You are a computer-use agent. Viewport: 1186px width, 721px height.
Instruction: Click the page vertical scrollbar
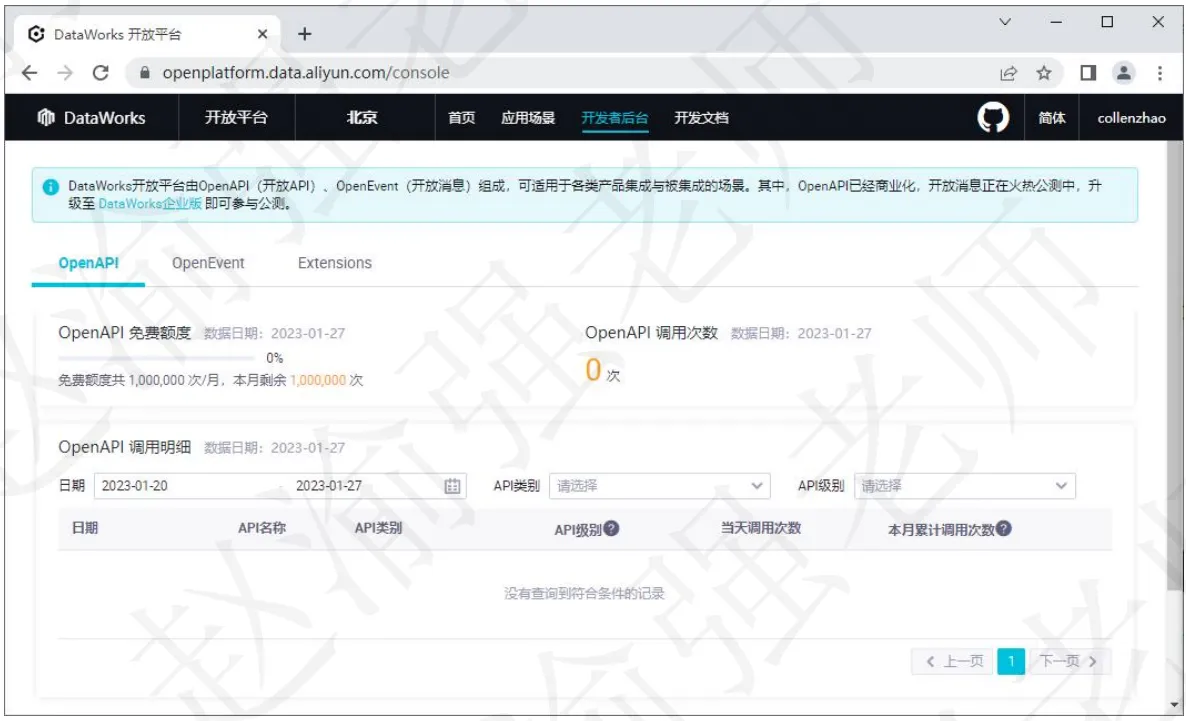1175,363
